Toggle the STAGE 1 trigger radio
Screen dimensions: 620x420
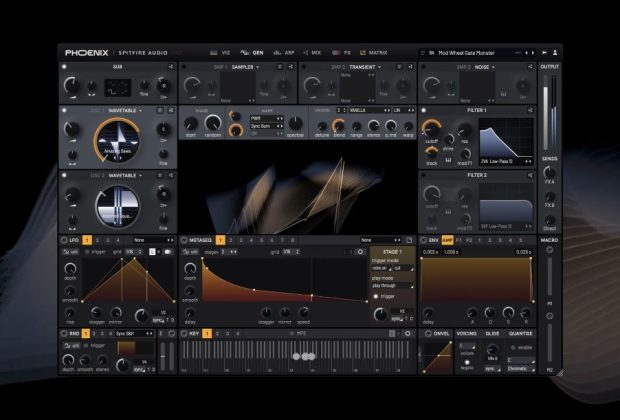(x=376, y=296)
